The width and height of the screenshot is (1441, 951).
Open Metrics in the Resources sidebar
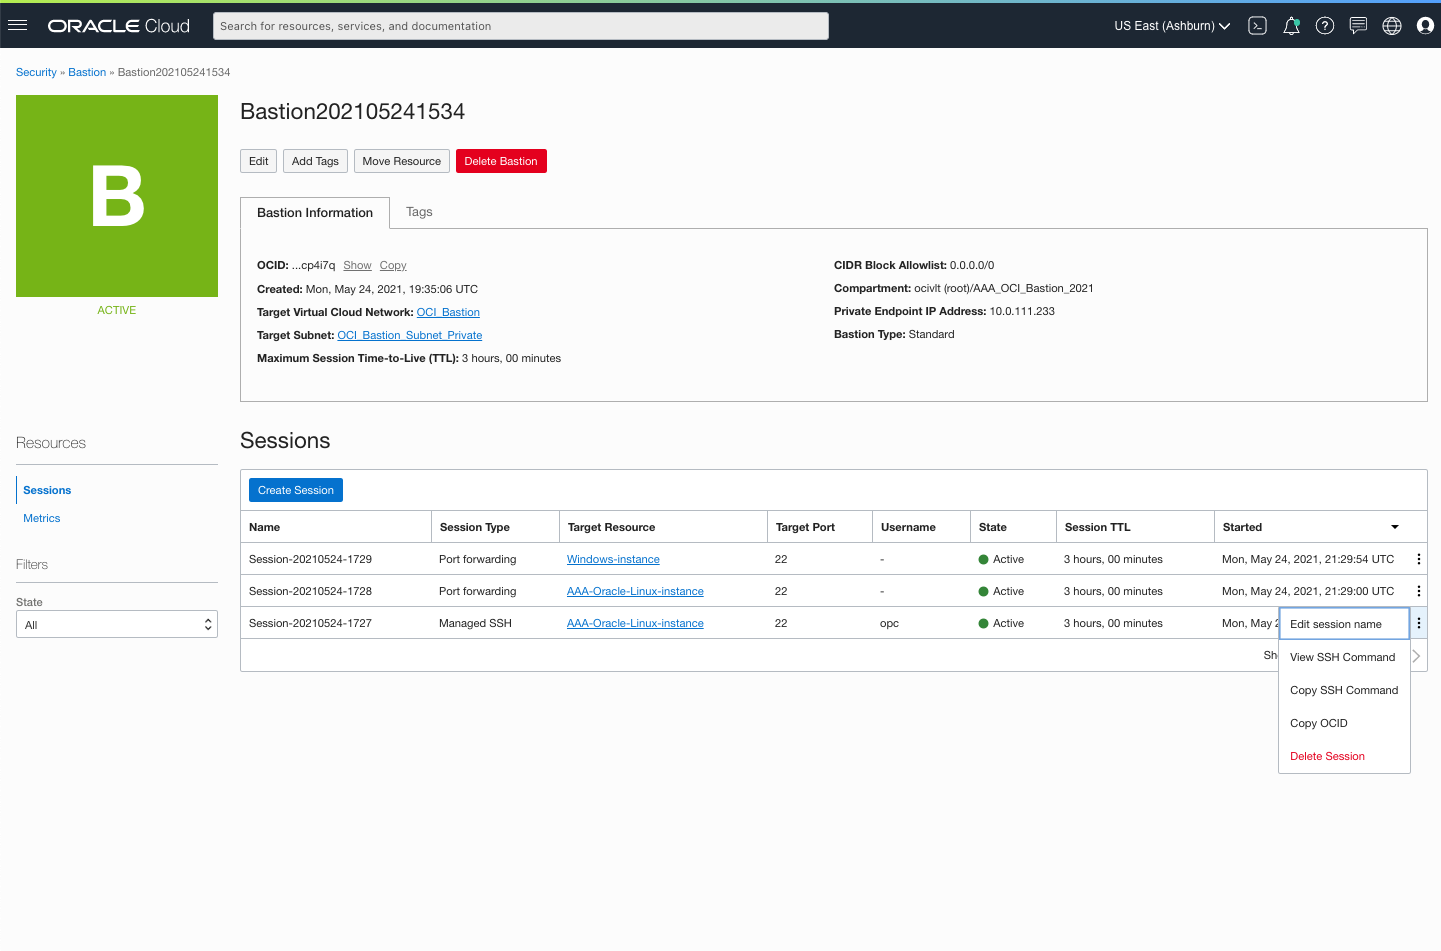(42, 518)
